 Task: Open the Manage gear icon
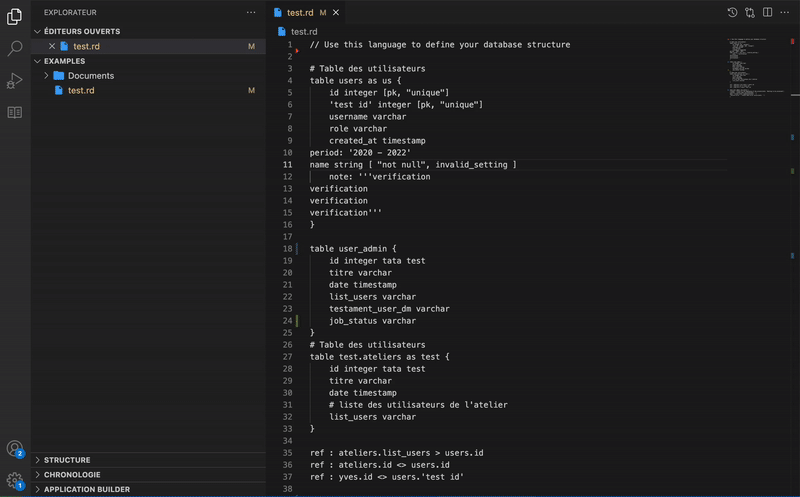[14, 480]
